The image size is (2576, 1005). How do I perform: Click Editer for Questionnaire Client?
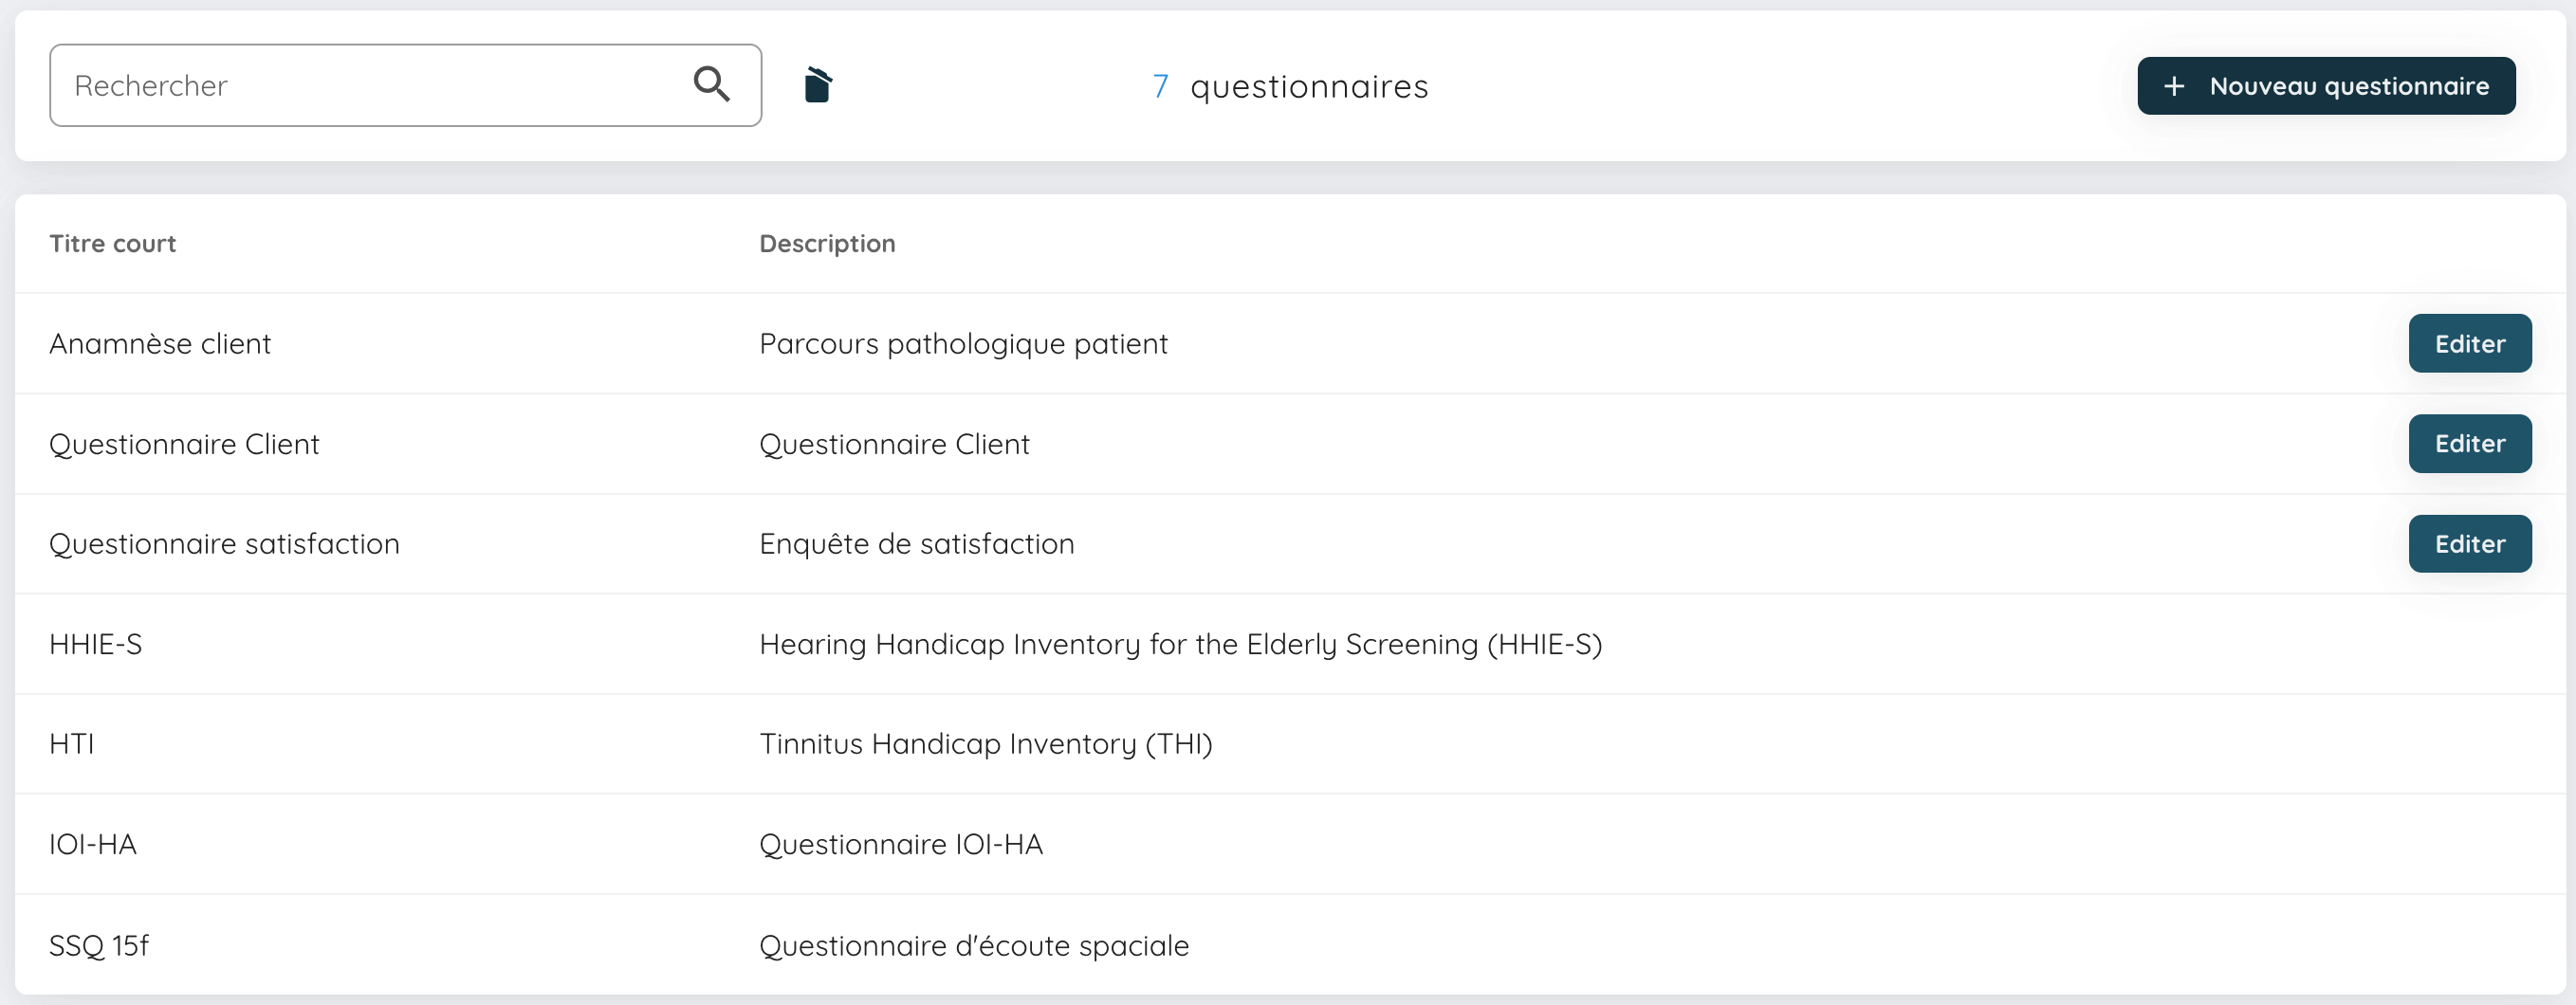point(2470,443)
